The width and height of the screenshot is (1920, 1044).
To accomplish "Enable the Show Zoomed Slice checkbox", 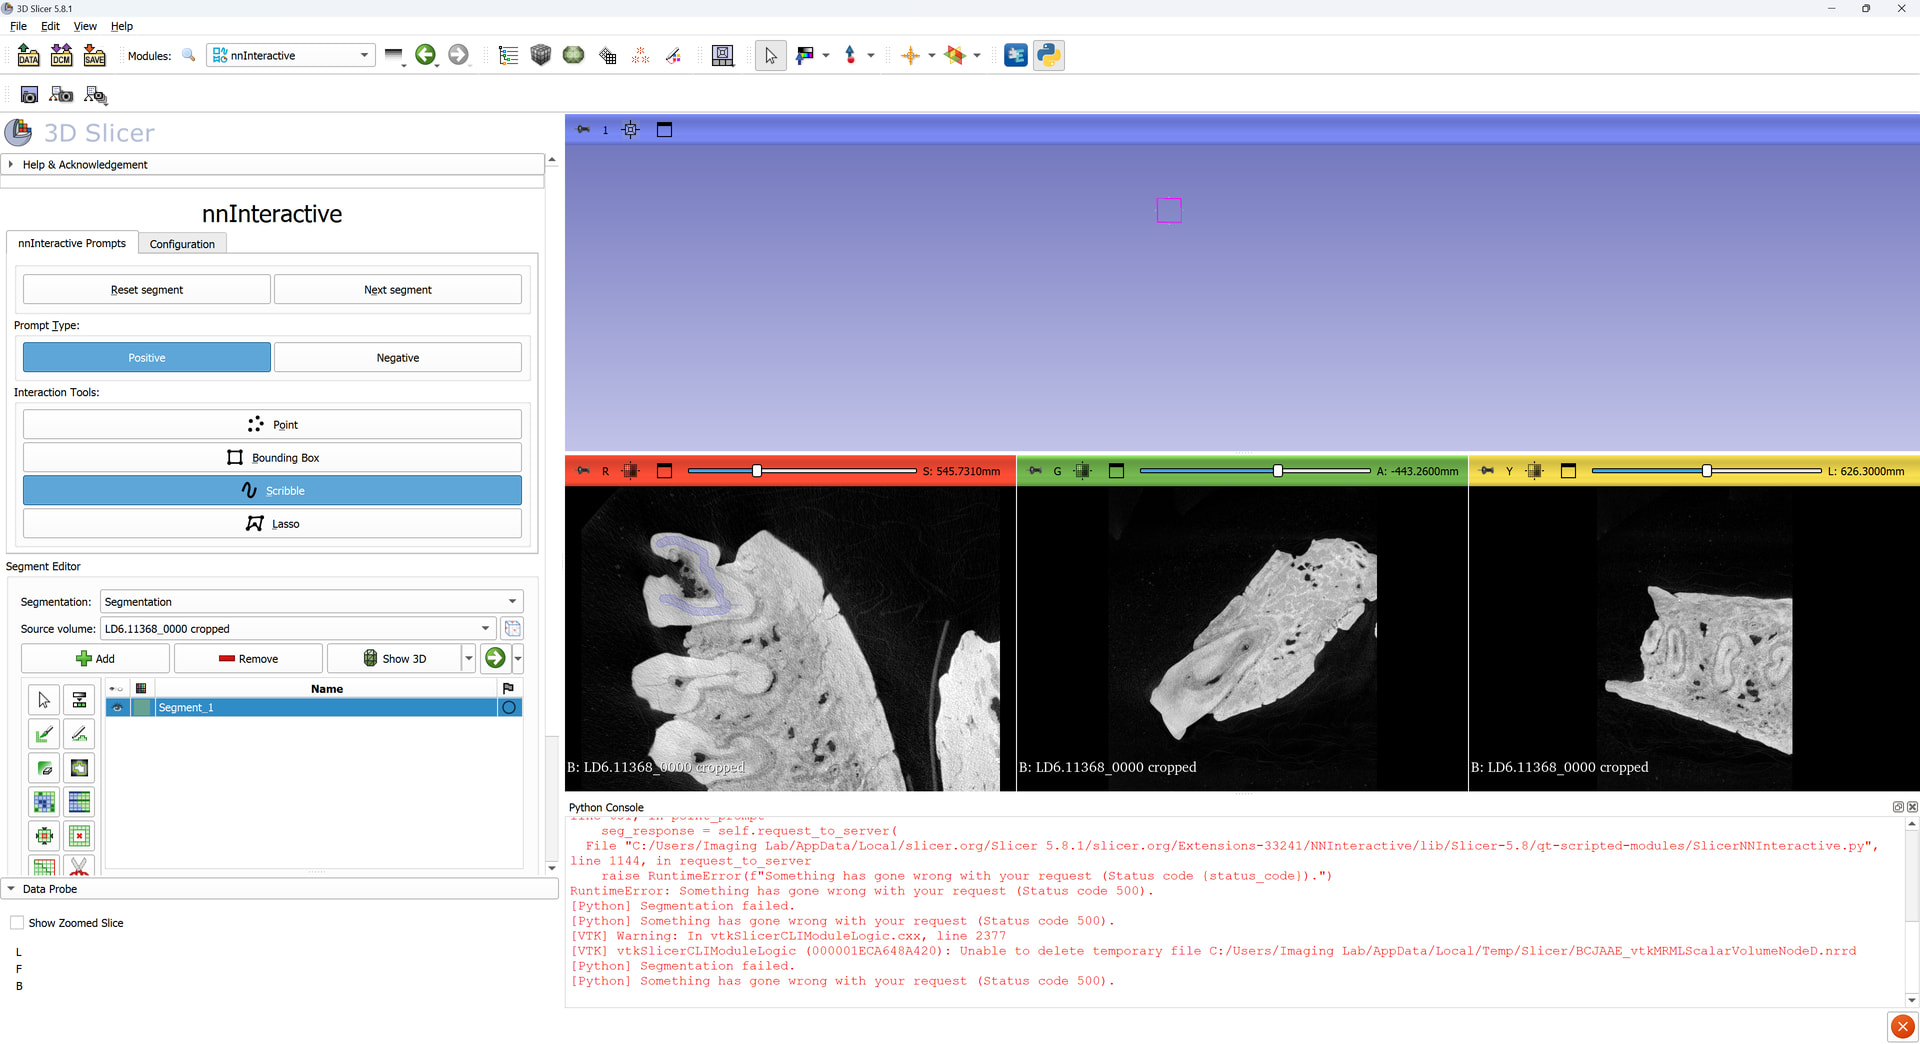I will tap(17, 923).
